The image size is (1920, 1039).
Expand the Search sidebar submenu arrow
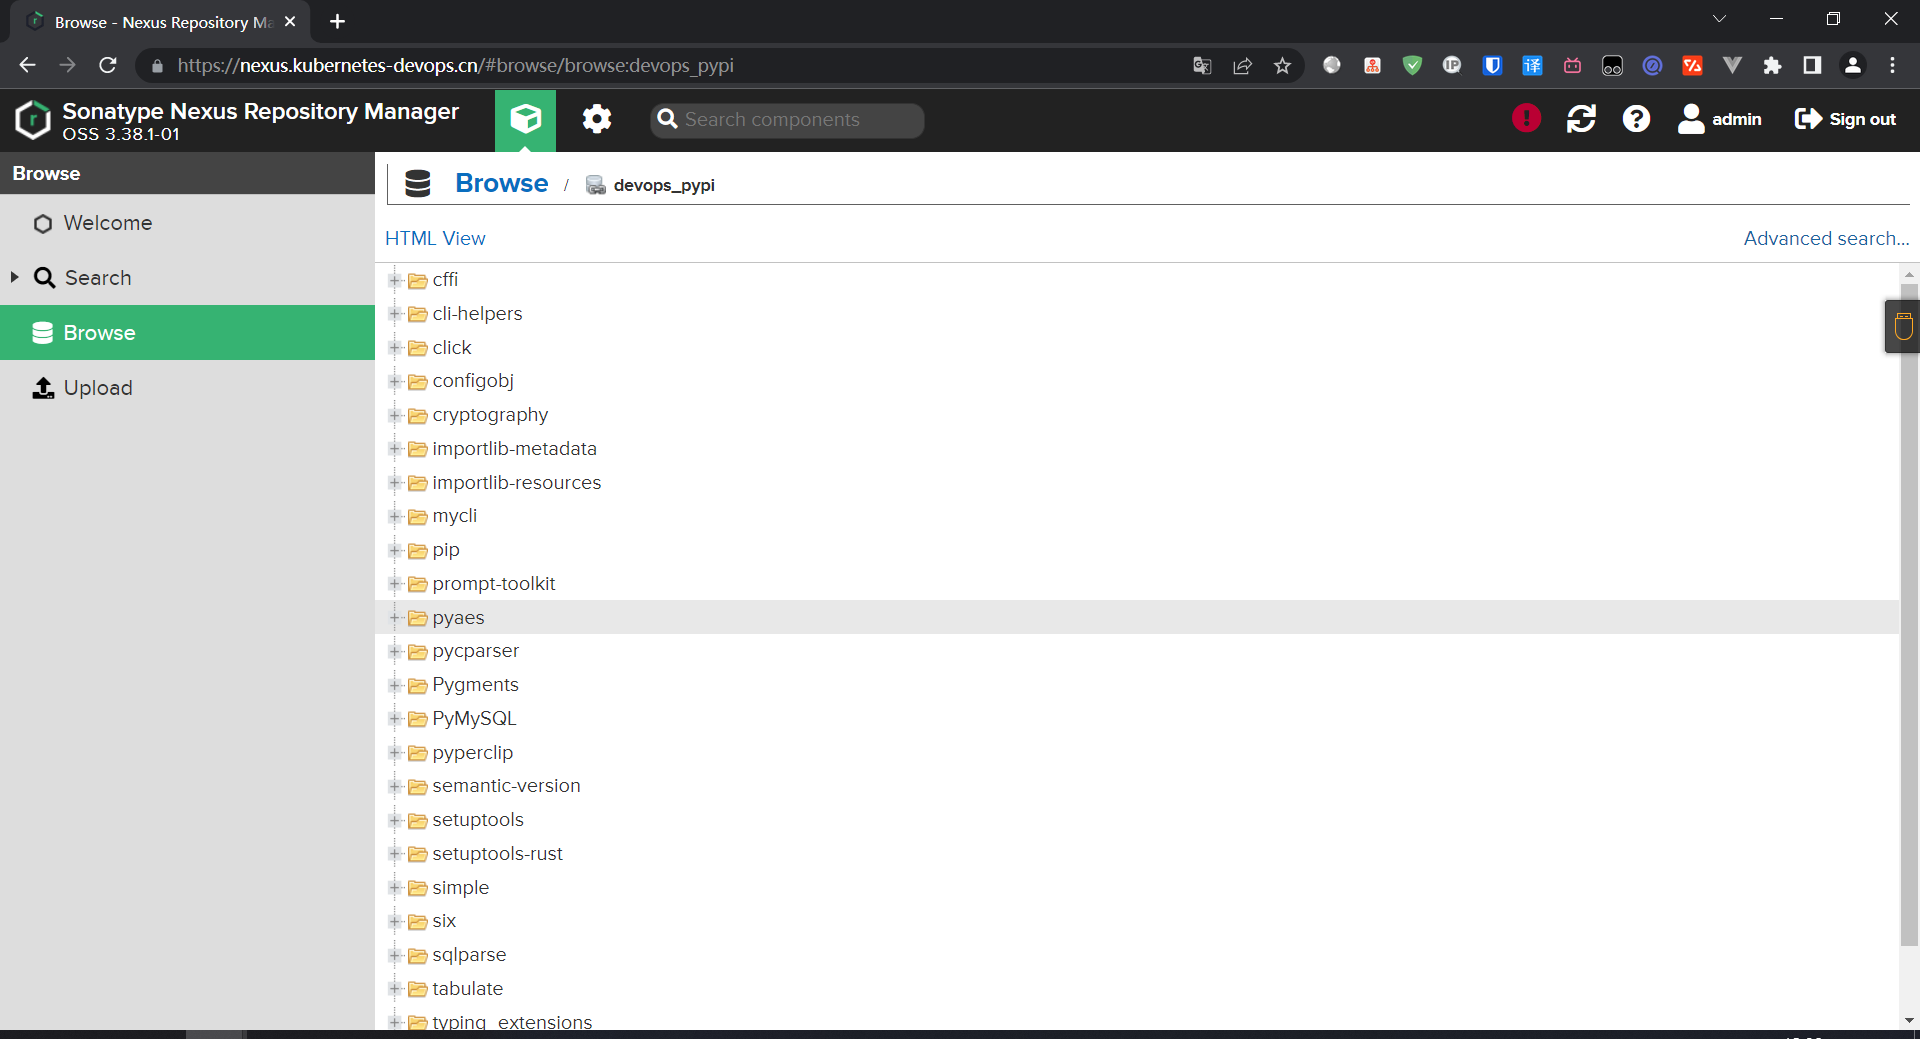point(15,277)
